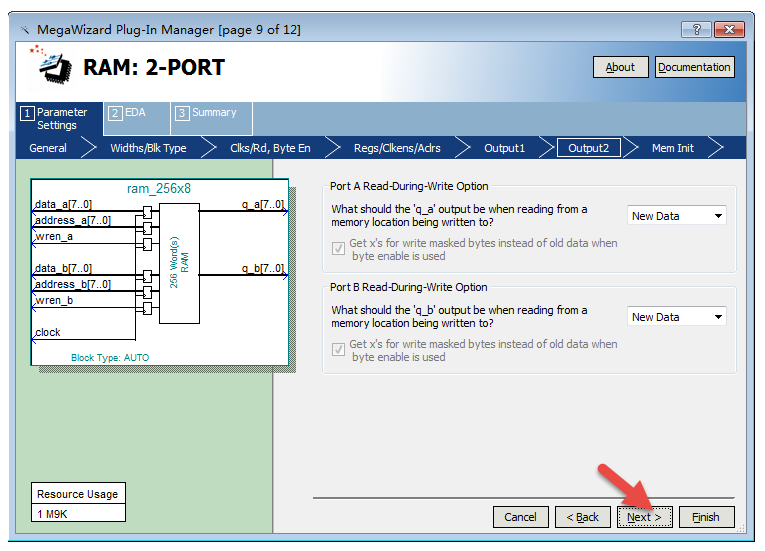Click the Back button
This screenshot has width=765, height=551.
(583, 517)
